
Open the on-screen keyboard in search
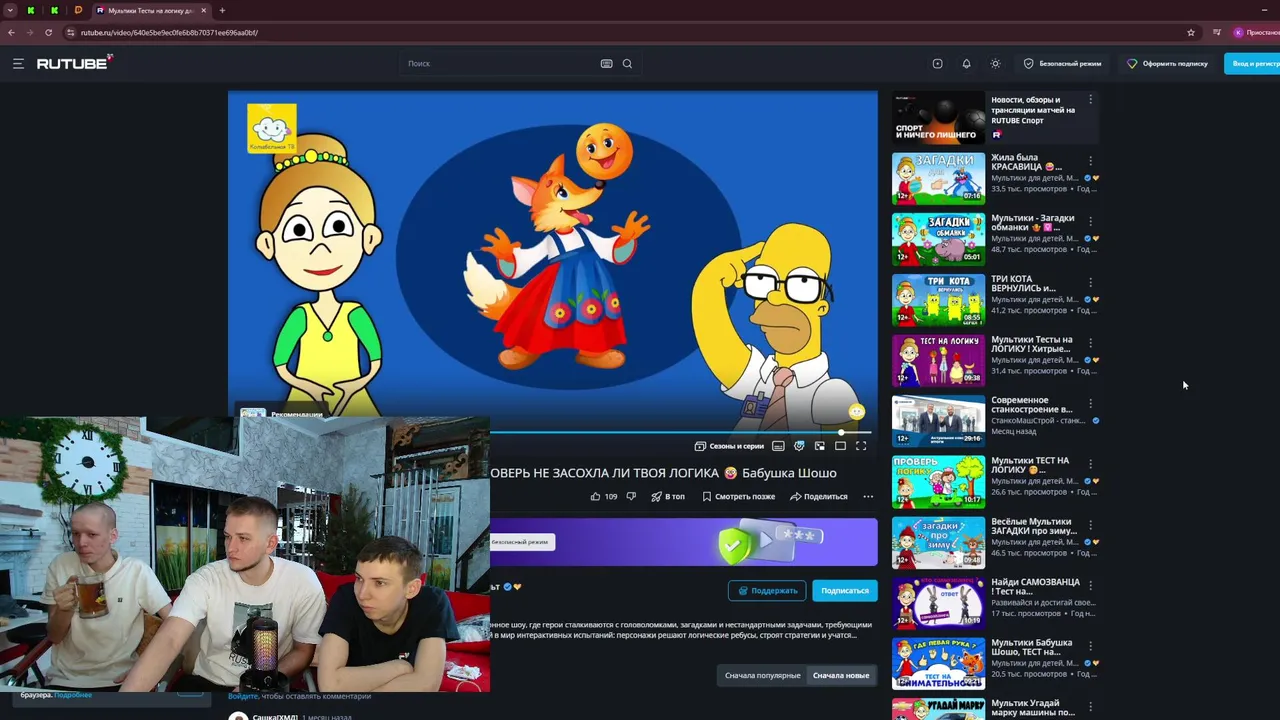point(606,63)
